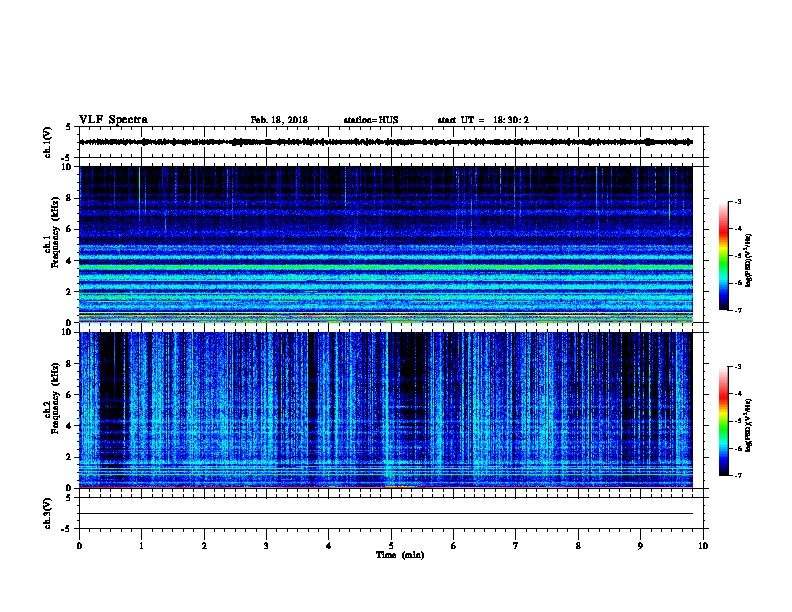Screen dimensions: 792x612
Task: Click the ch.2 spectrogram color scale bar
Action: pos(724,421)
